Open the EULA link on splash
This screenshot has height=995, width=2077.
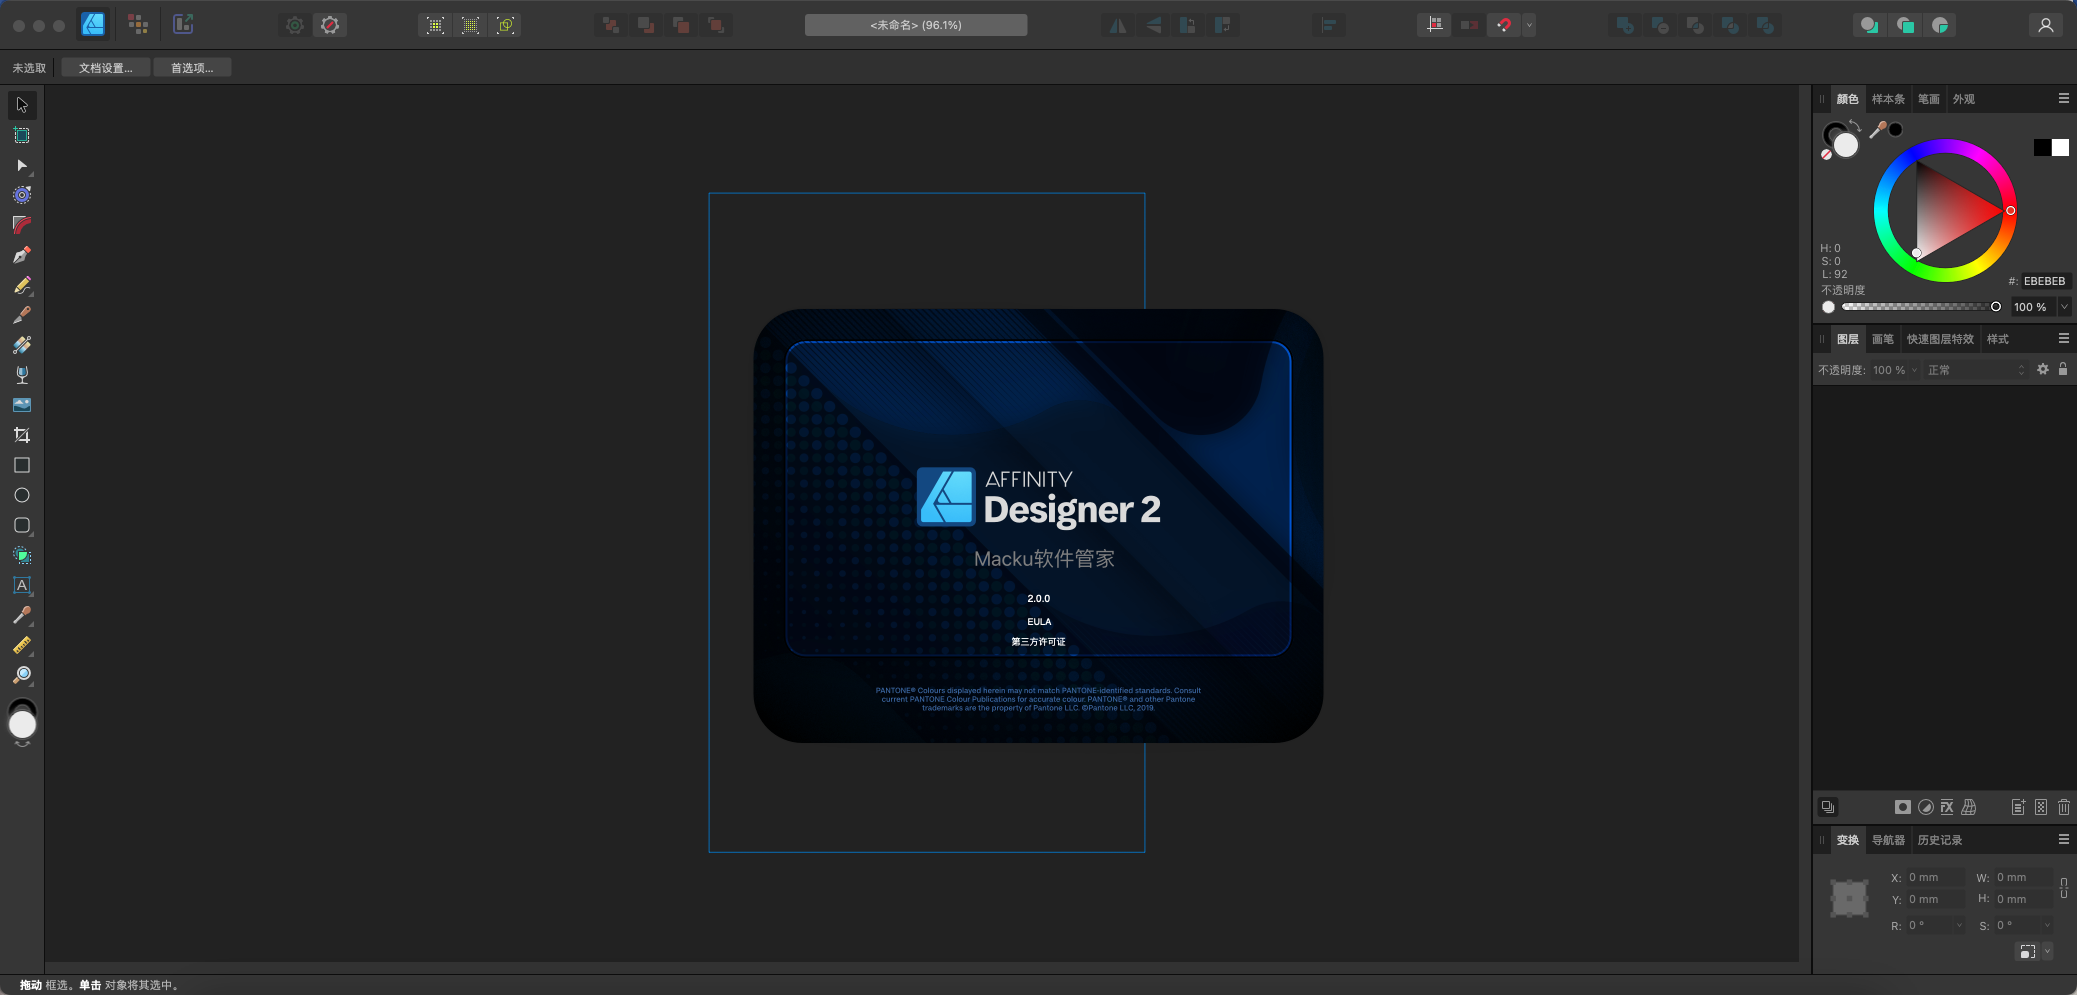(x=1039, y=622)
